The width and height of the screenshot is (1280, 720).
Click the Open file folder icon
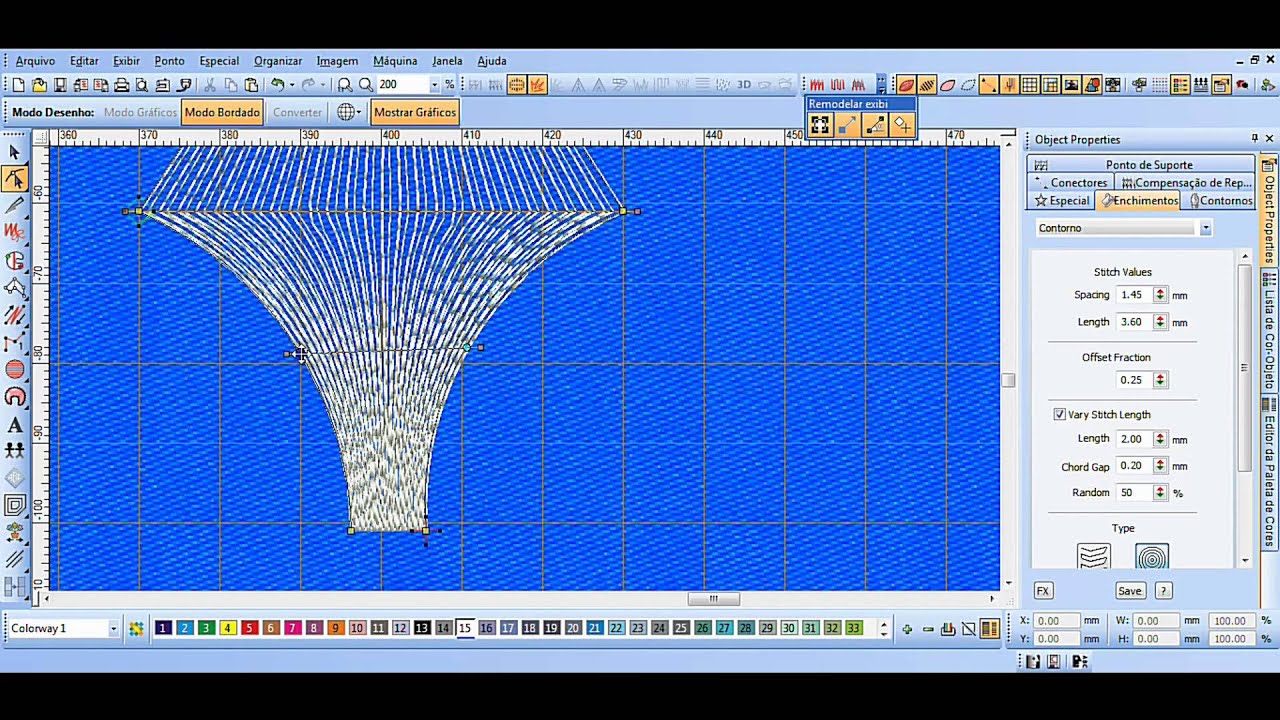pos(39,85)
